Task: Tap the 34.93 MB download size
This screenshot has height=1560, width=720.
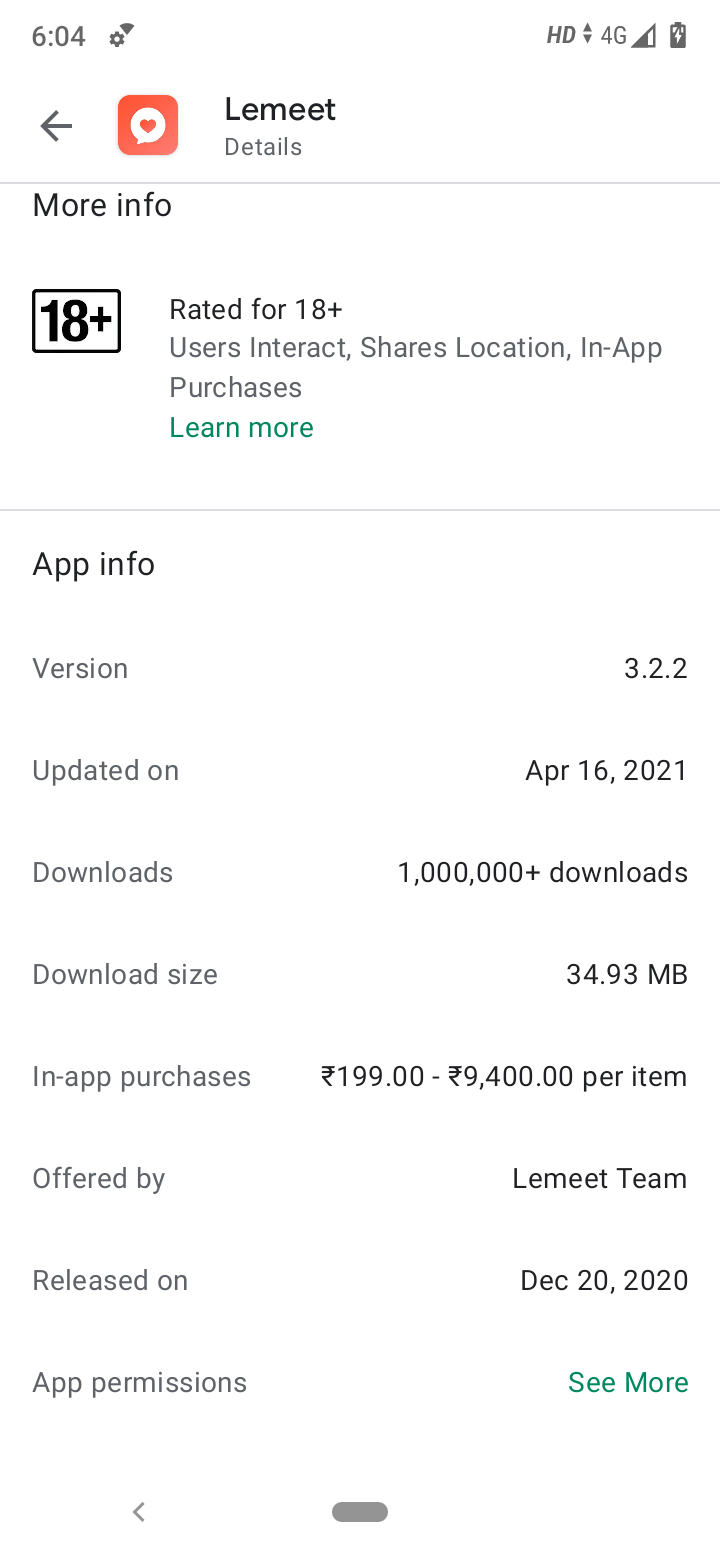Action: coord(626,975)
